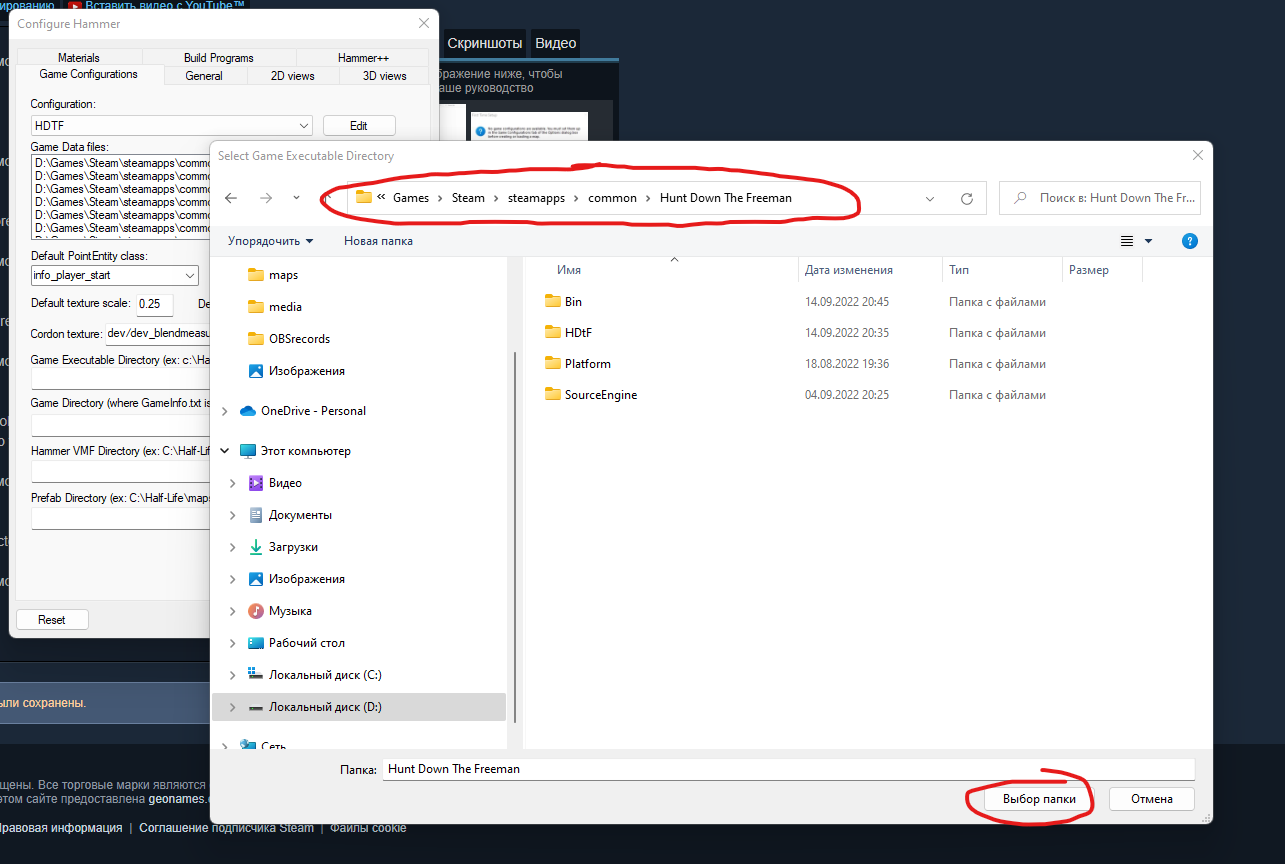Sort by Имя column header
The width and height of the screenshot is (1285, 864).
click(569, 270)
